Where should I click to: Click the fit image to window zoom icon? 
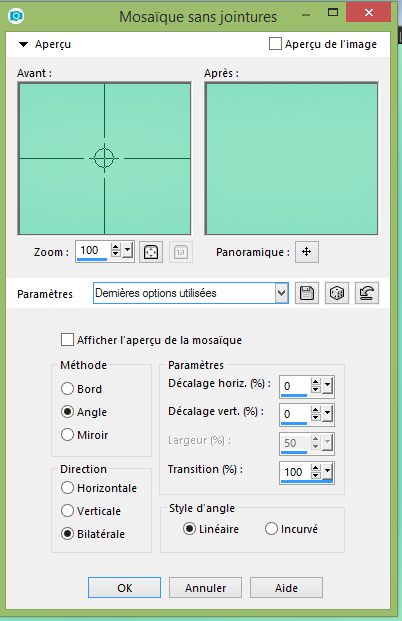point(151,252)
